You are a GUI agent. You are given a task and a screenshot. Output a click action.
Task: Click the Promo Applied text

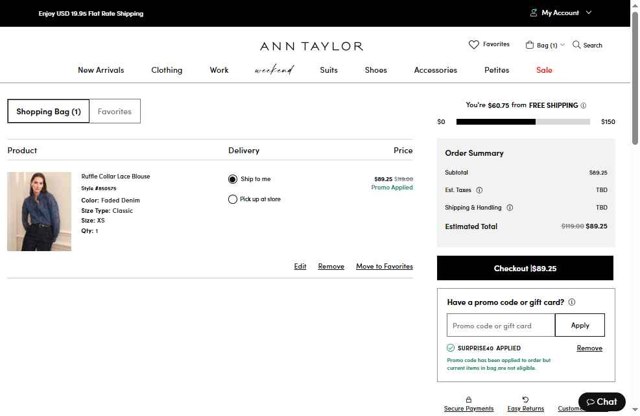click(392, 187)
